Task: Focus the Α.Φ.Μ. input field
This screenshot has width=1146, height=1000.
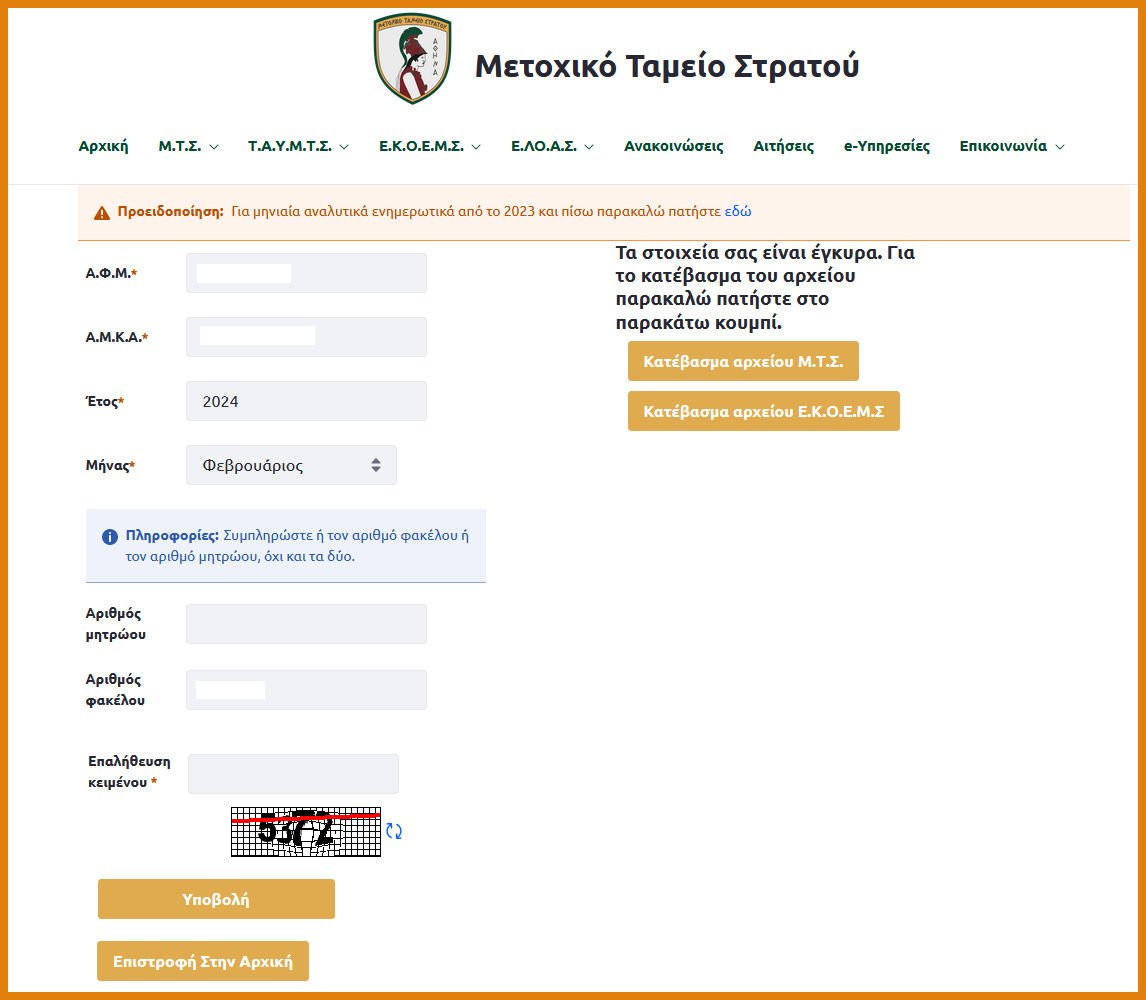Action: [306, 273]
